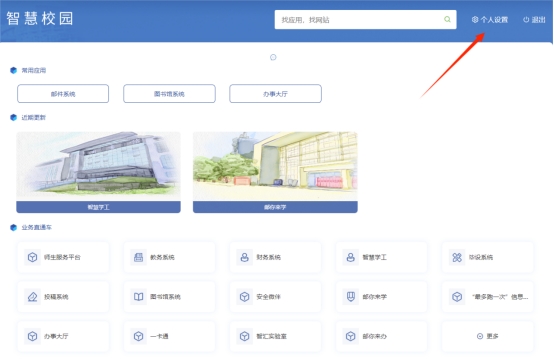Screen dimensions: 554x360
Task: Click the 退出 power icon to log out
Action: tap(526, 20)
